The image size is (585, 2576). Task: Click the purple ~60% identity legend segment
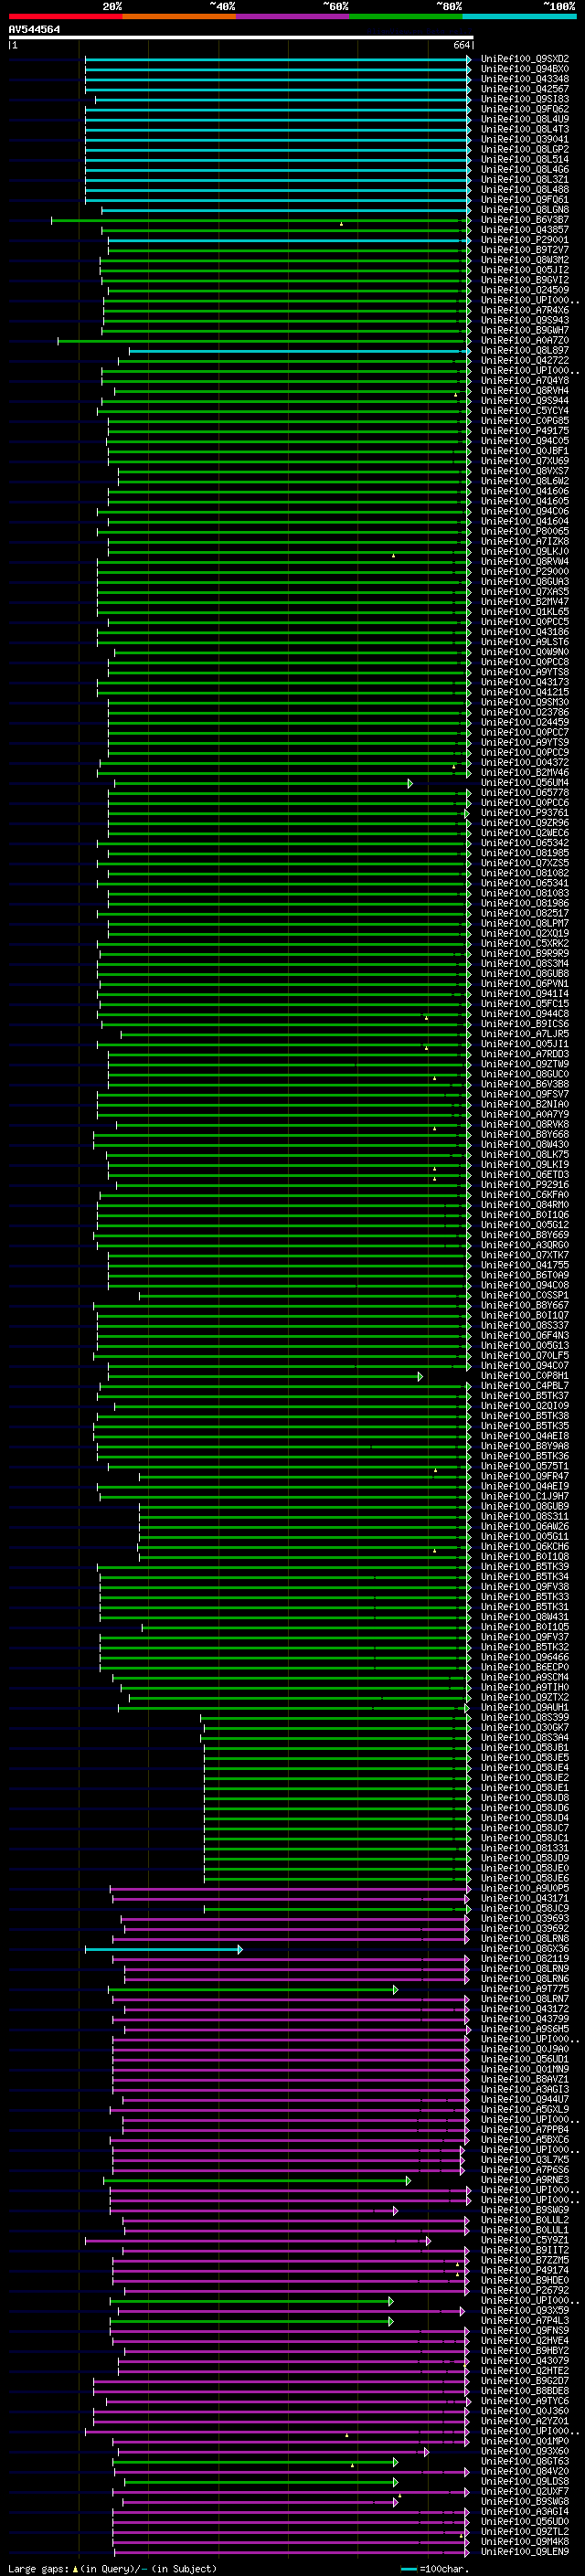tap(292, 16)
